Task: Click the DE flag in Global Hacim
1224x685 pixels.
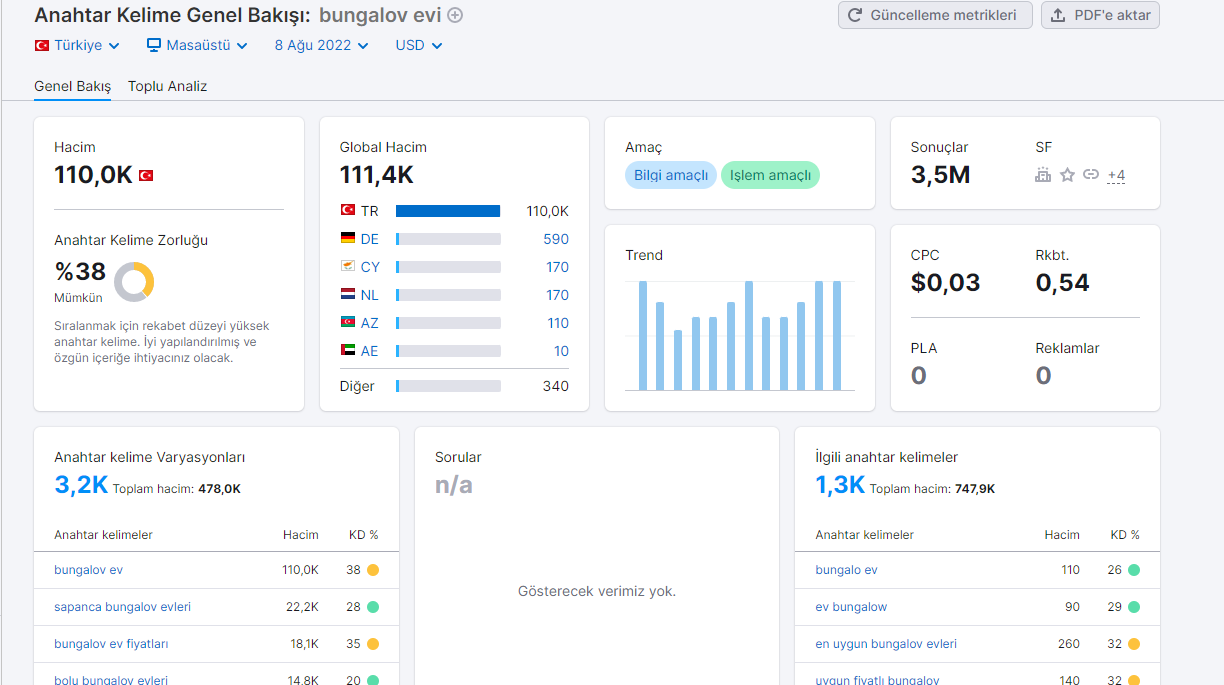Action: pyautogui.click(x=348, y=238)
